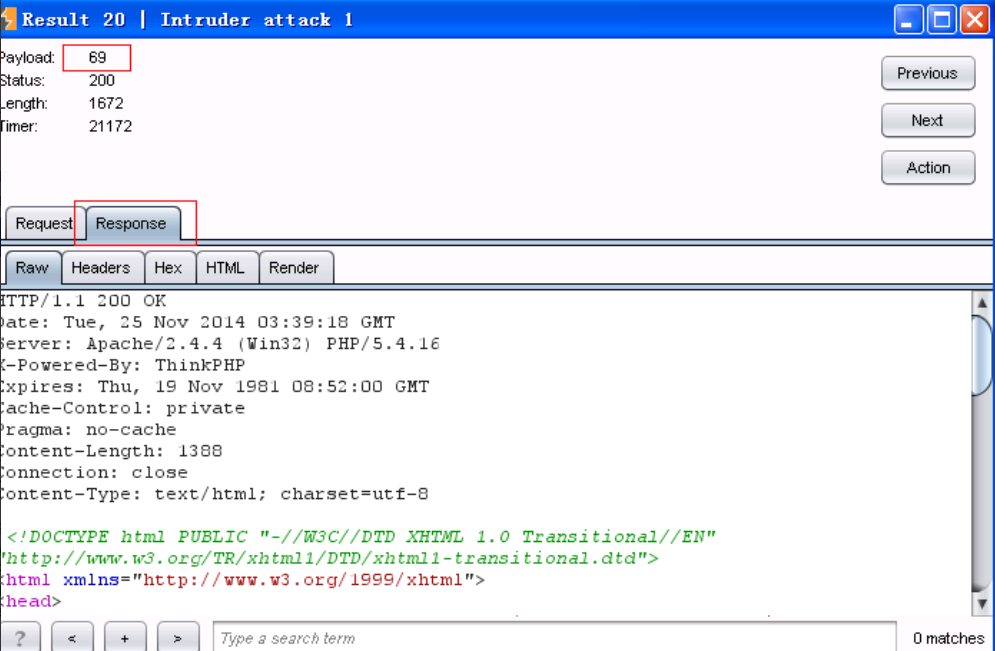This screenshot has height=651, width=995.
Task: Click the 'Pragma: no-cache' line
Action: tap(88, 430)
